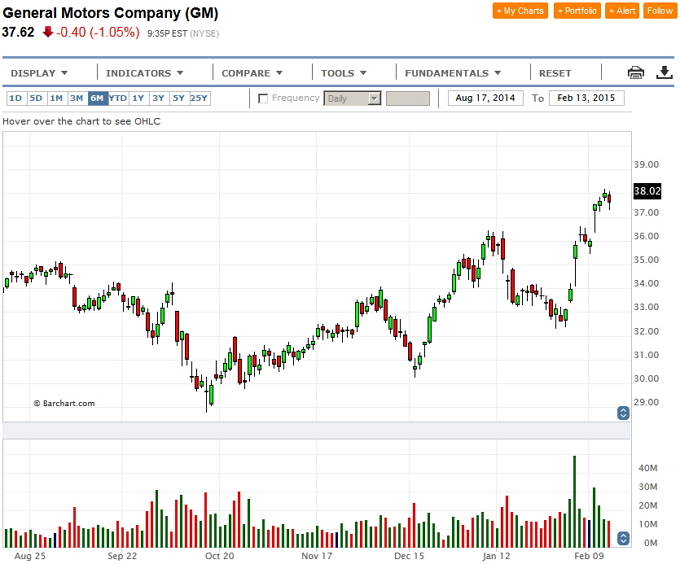Click the 39.00 price axis label
Screen dimensions: 680x564
pos(646,165)
